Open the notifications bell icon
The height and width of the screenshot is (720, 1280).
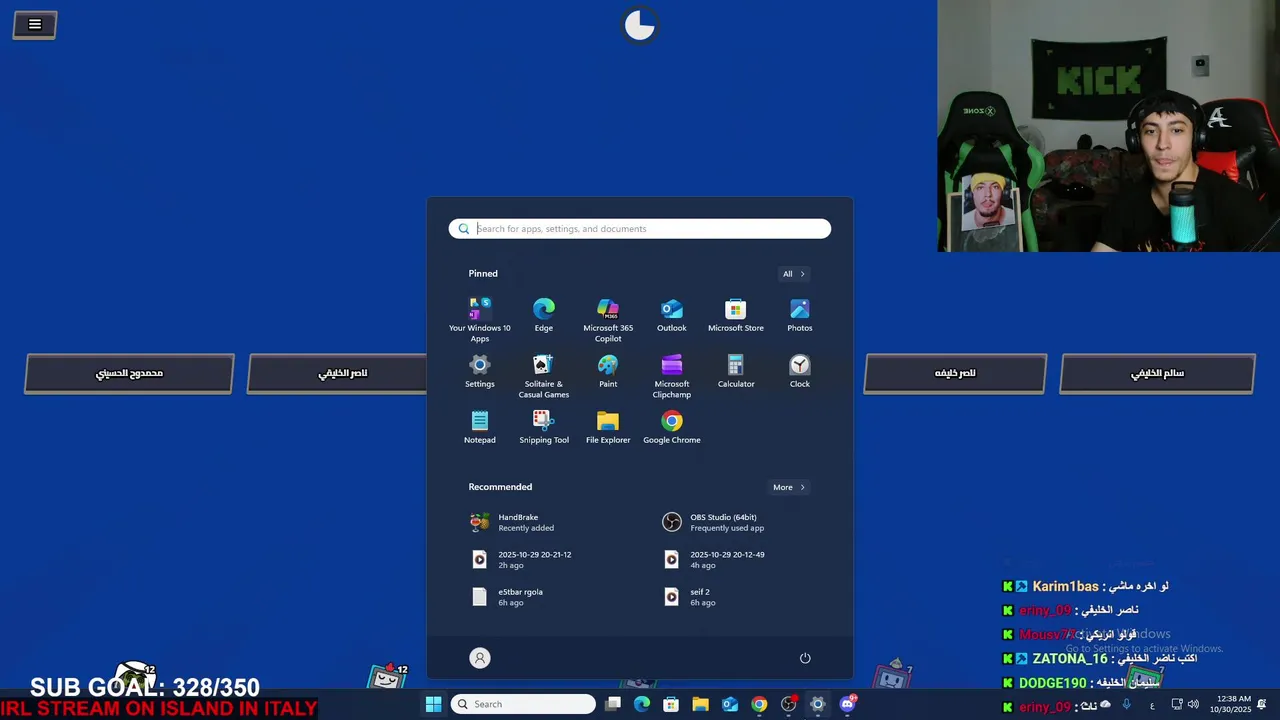[1262, 704]
